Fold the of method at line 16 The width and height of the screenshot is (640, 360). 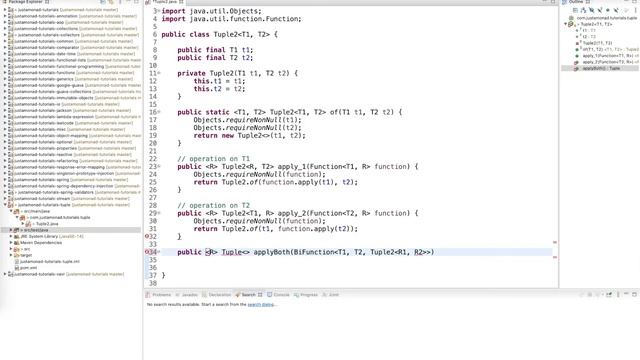tap(159, 112)
